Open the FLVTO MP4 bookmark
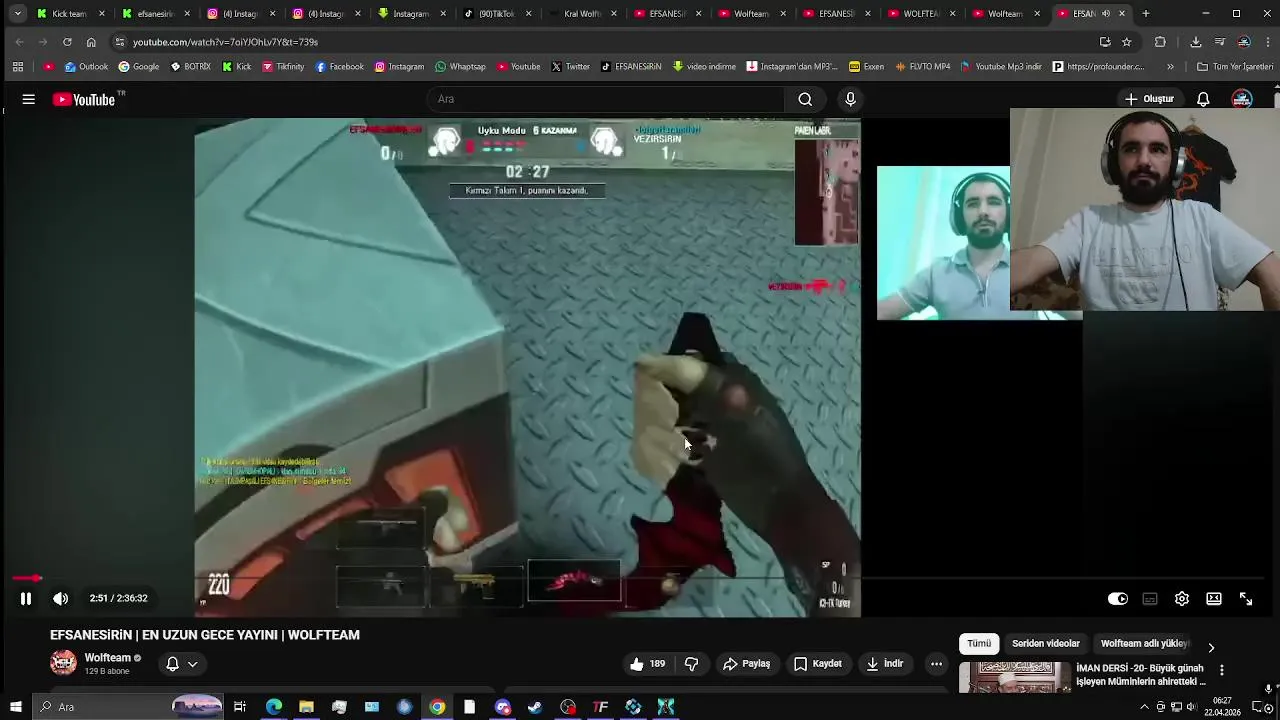This screenshot has width=1280, height=720. (922, 67)
